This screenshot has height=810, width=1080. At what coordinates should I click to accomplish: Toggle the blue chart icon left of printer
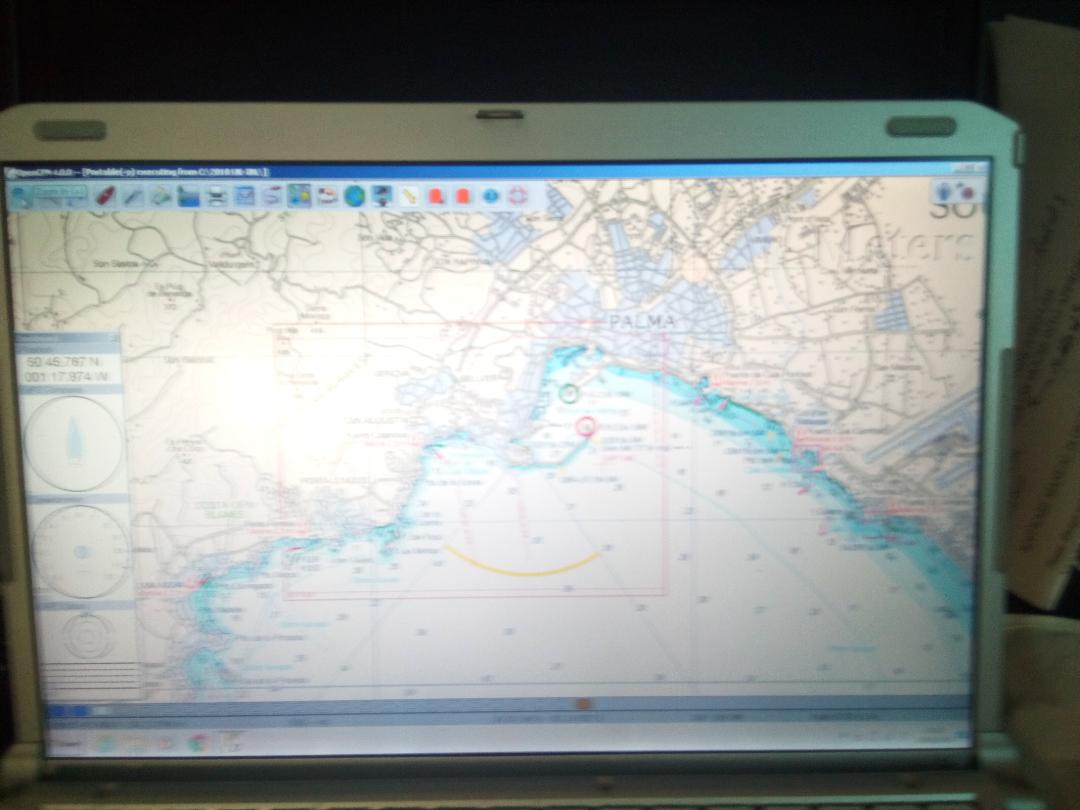188,196
